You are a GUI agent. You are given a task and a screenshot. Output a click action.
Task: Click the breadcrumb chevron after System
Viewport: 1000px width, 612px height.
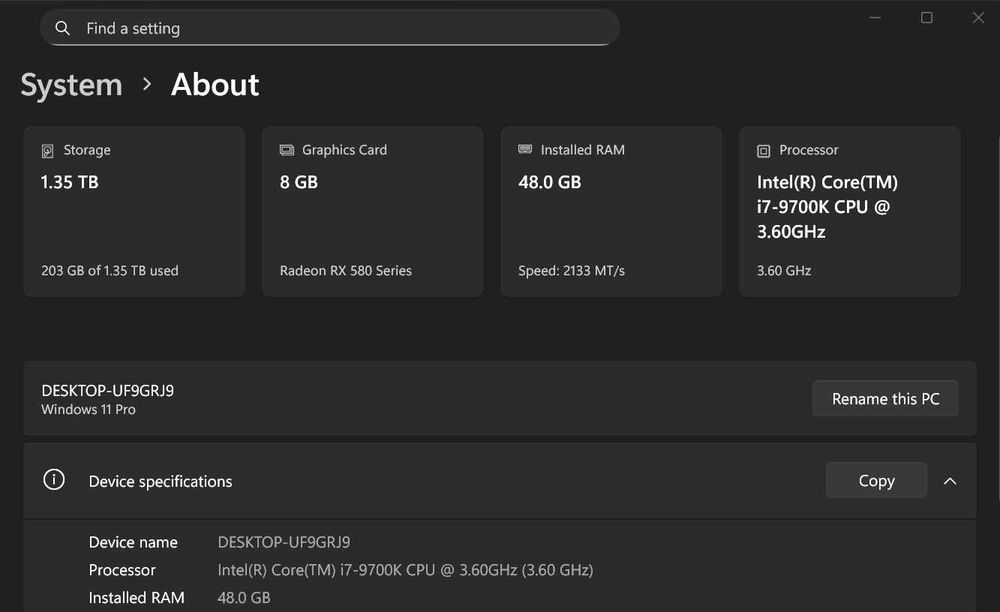147,84
